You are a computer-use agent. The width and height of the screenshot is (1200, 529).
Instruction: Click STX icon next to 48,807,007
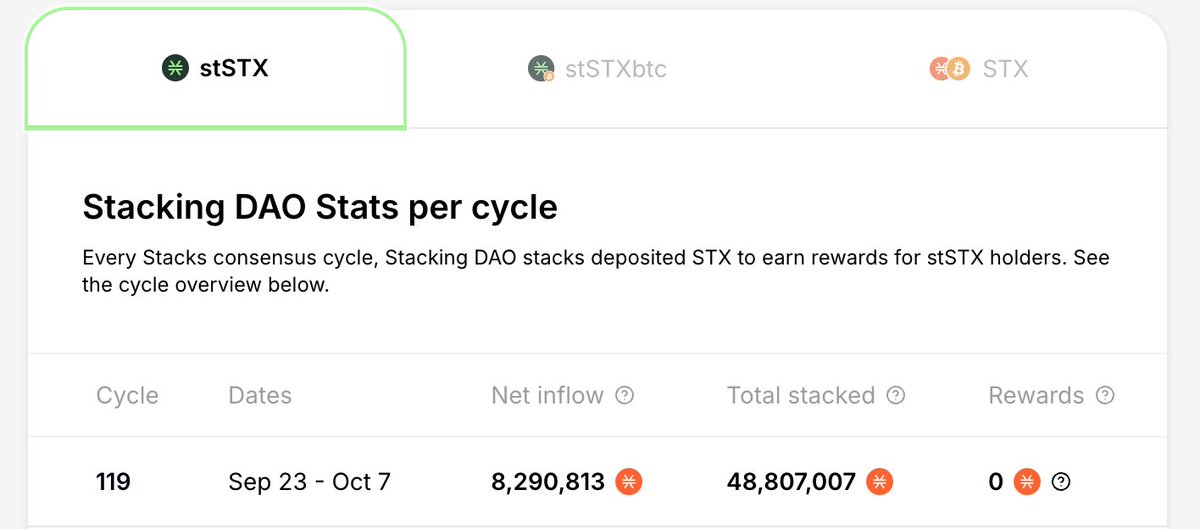coord(880,482)
